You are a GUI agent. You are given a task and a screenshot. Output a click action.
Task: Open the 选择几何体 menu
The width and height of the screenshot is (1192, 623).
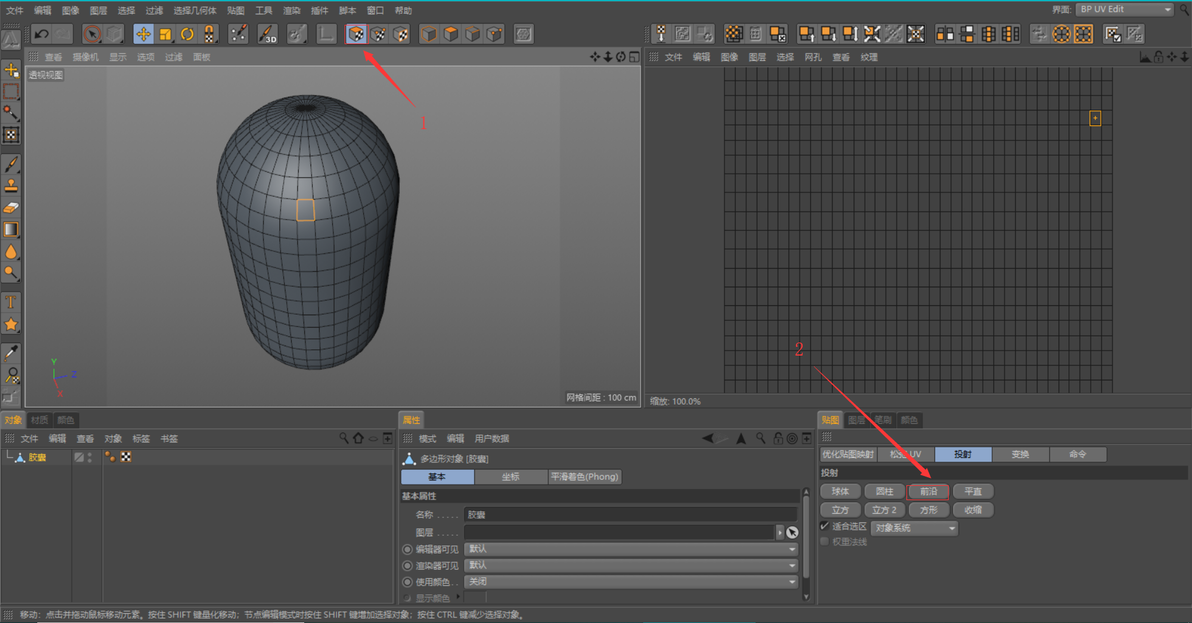(x=194, y=10)
